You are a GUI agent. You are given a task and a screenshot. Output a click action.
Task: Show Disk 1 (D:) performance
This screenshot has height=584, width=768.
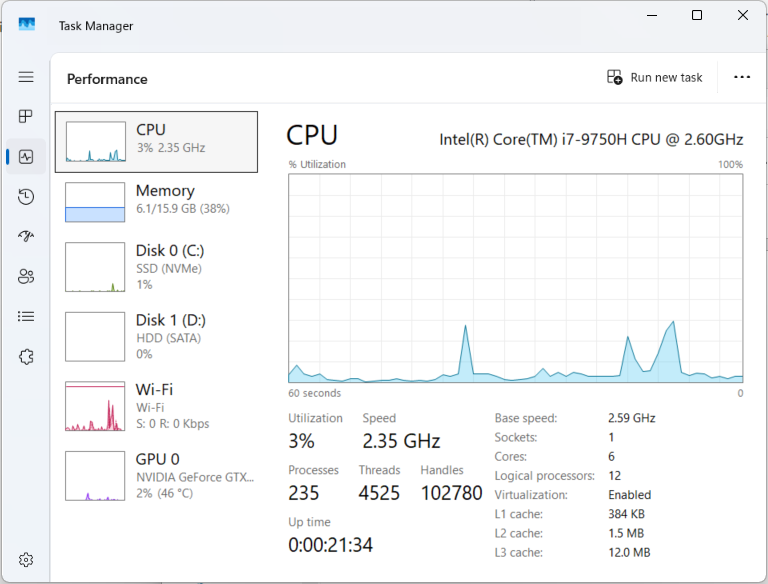click(156, 336)
